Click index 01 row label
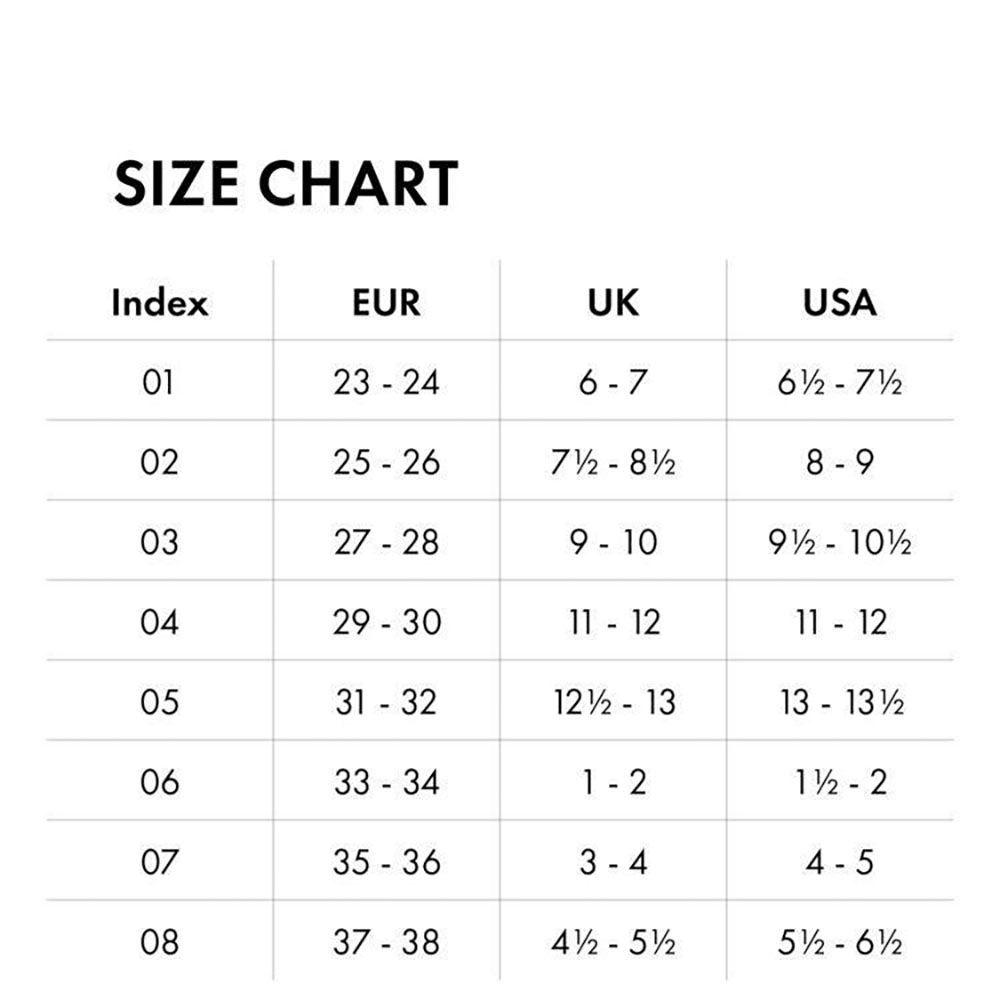The height and width of the screenshot is (1000, 1000). [158, 382]
